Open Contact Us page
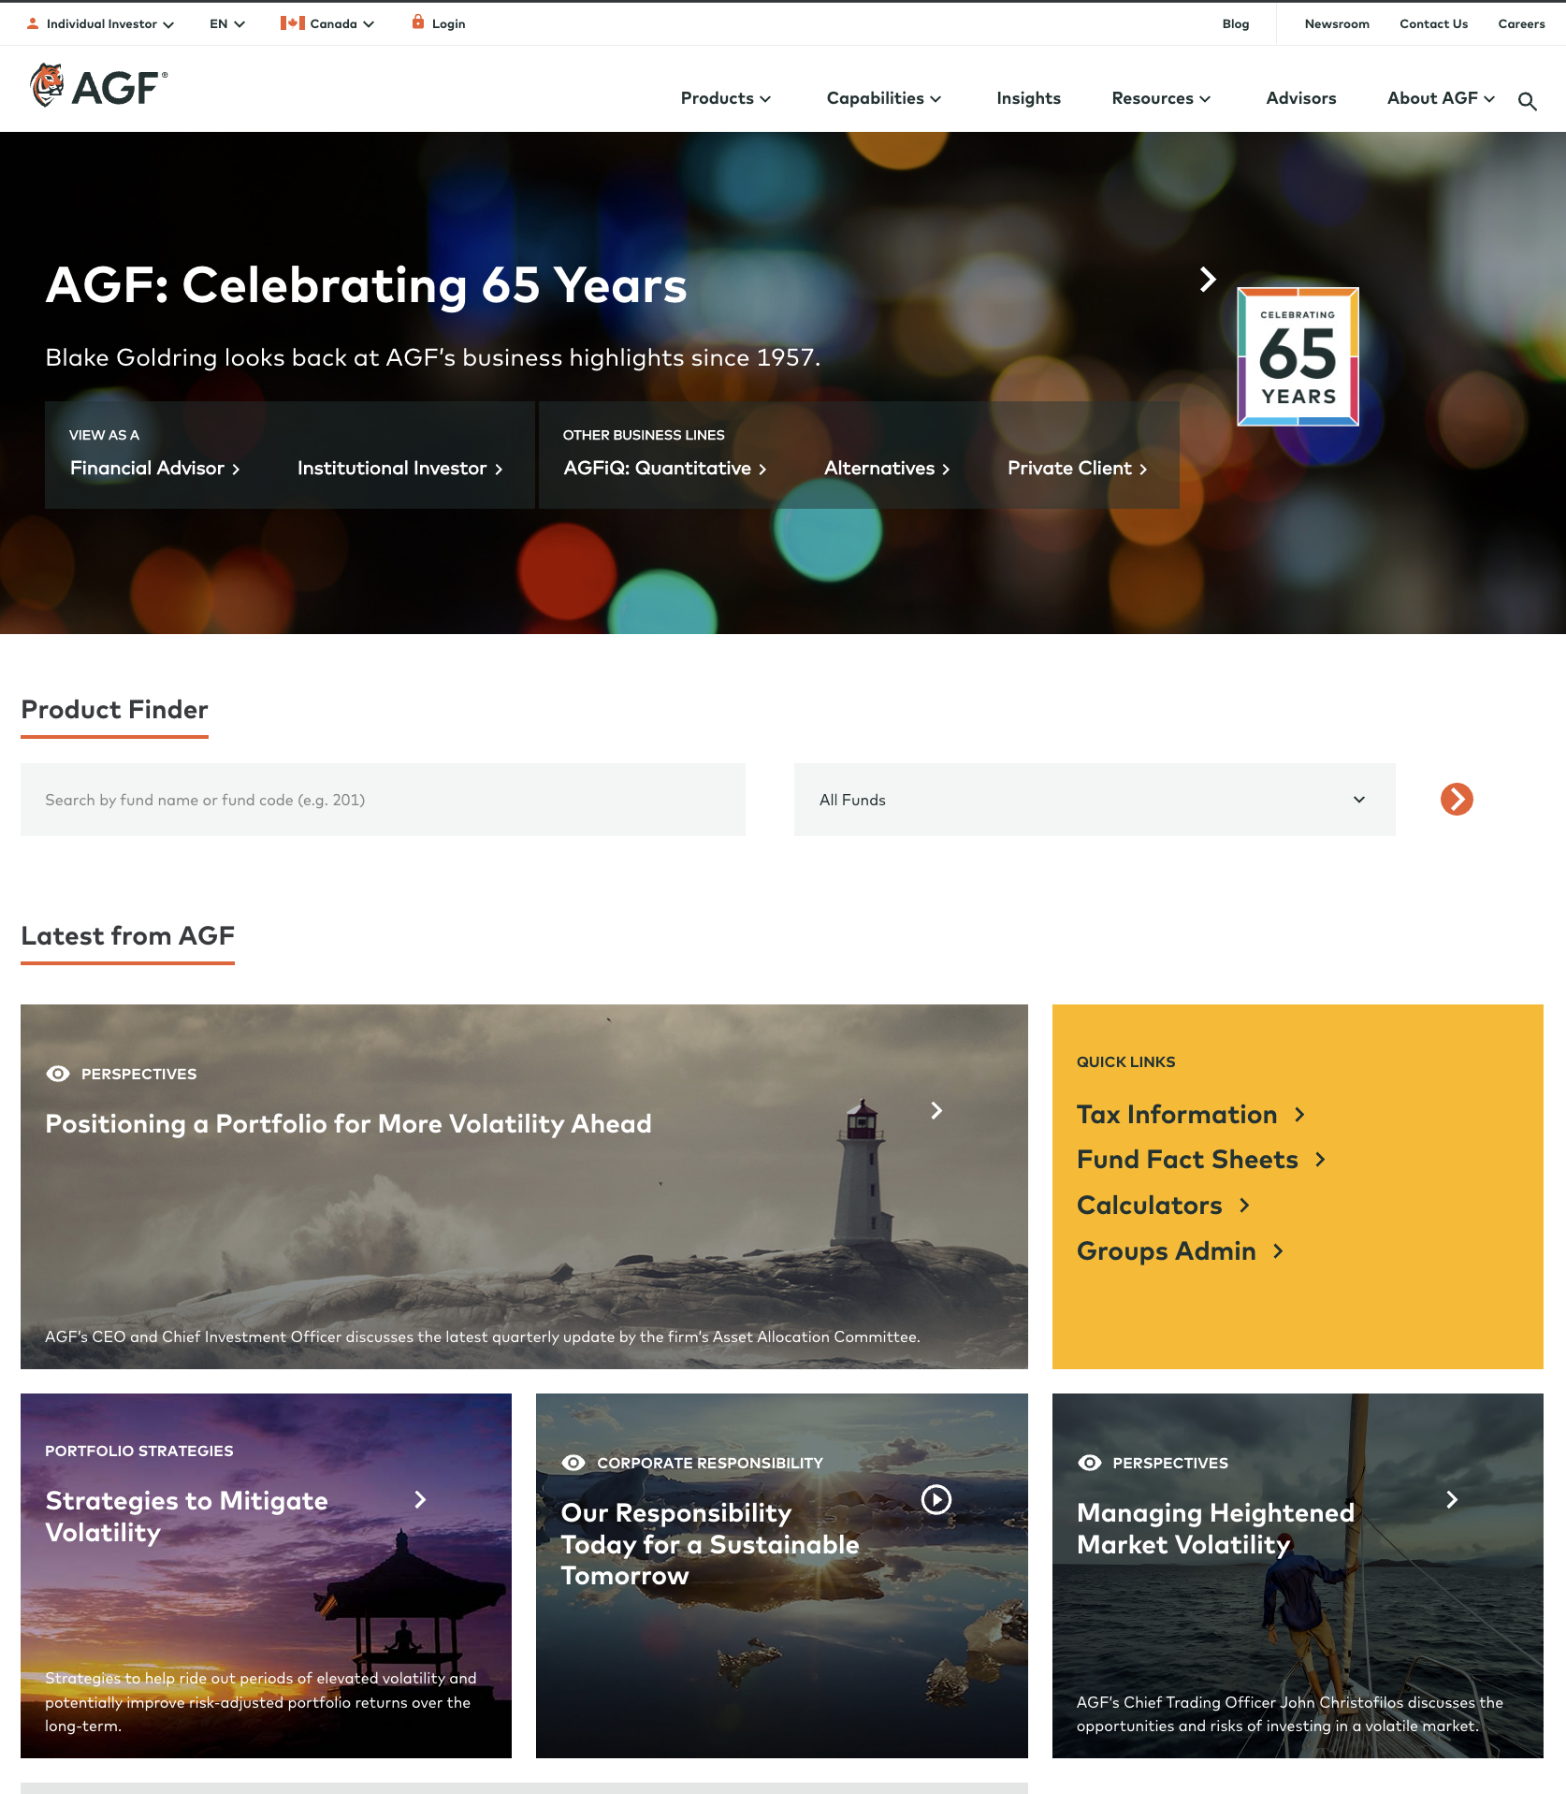Image resolution: width=1566 pixels, height=1794 pixels. click(x=1434, y=24)
